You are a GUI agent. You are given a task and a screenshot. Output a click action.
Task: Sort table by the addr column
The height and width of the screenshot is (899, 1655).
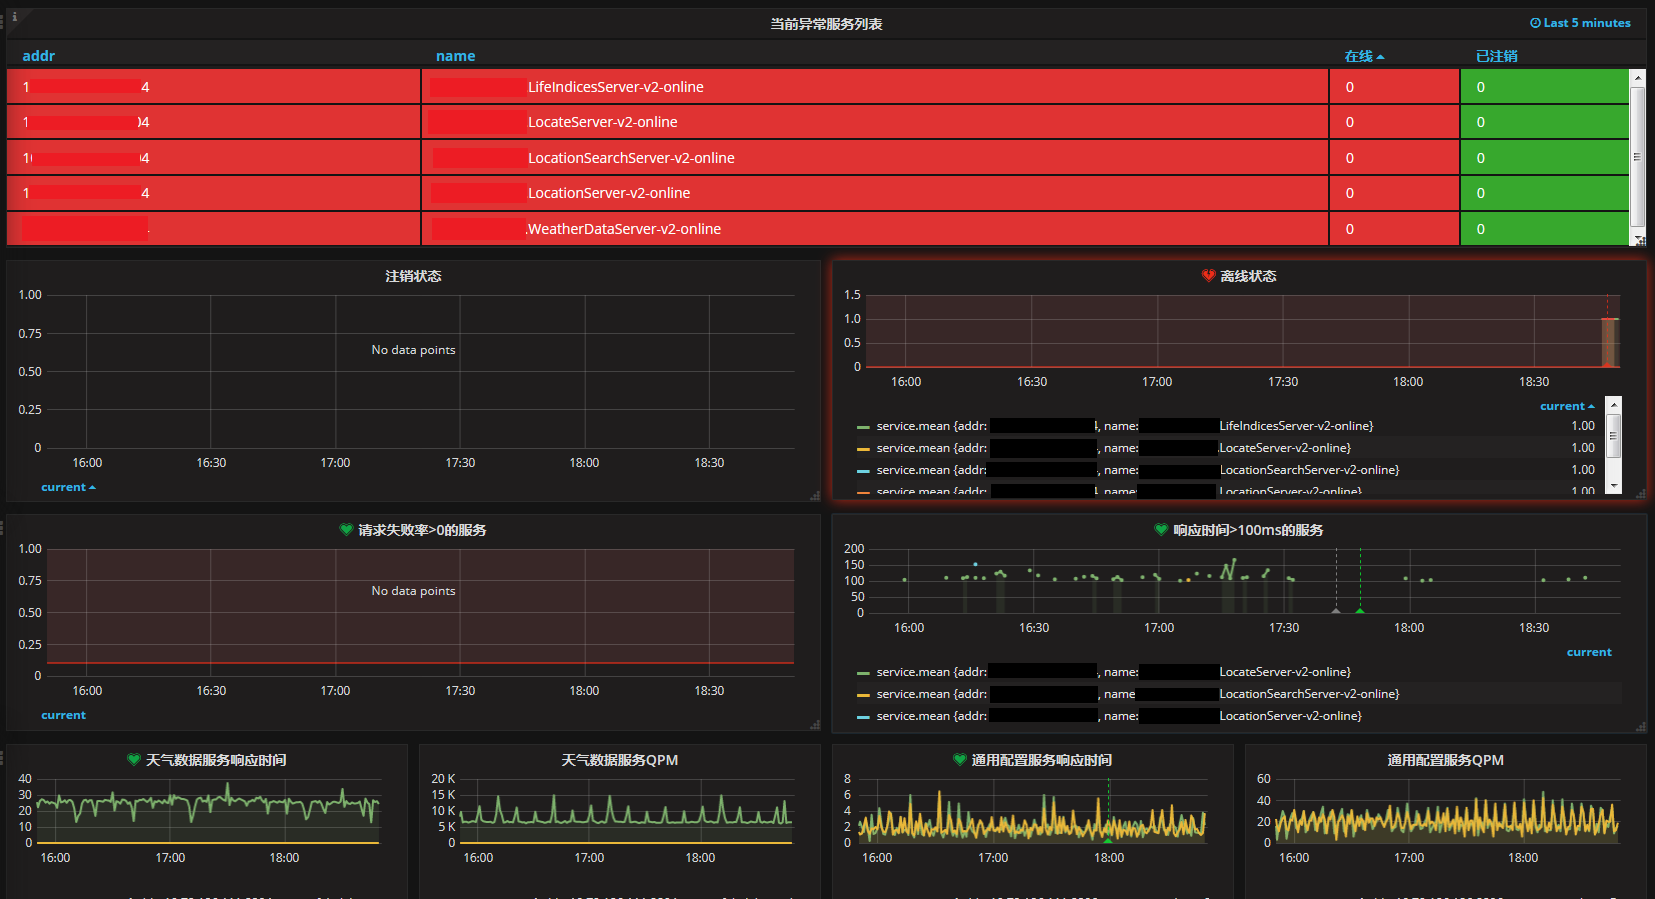[39, 56]
